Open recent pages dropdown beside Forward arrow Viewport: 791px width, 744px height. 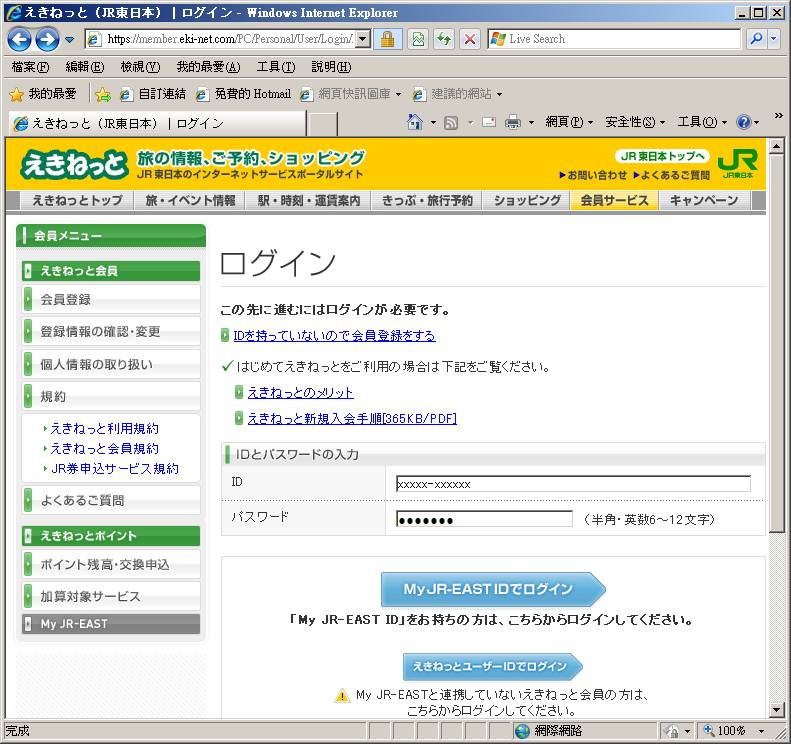tap(70, 39)
